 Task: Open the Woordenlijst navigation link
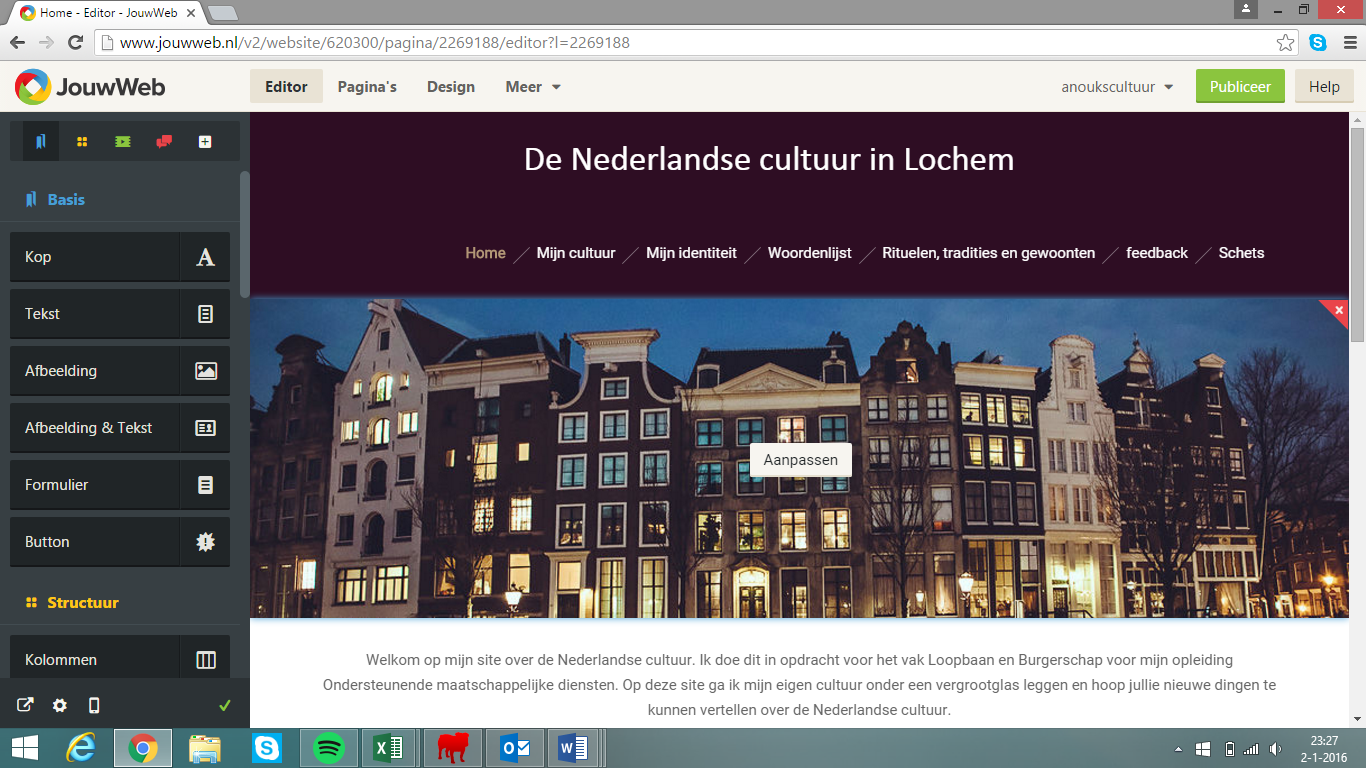(809, 253)
